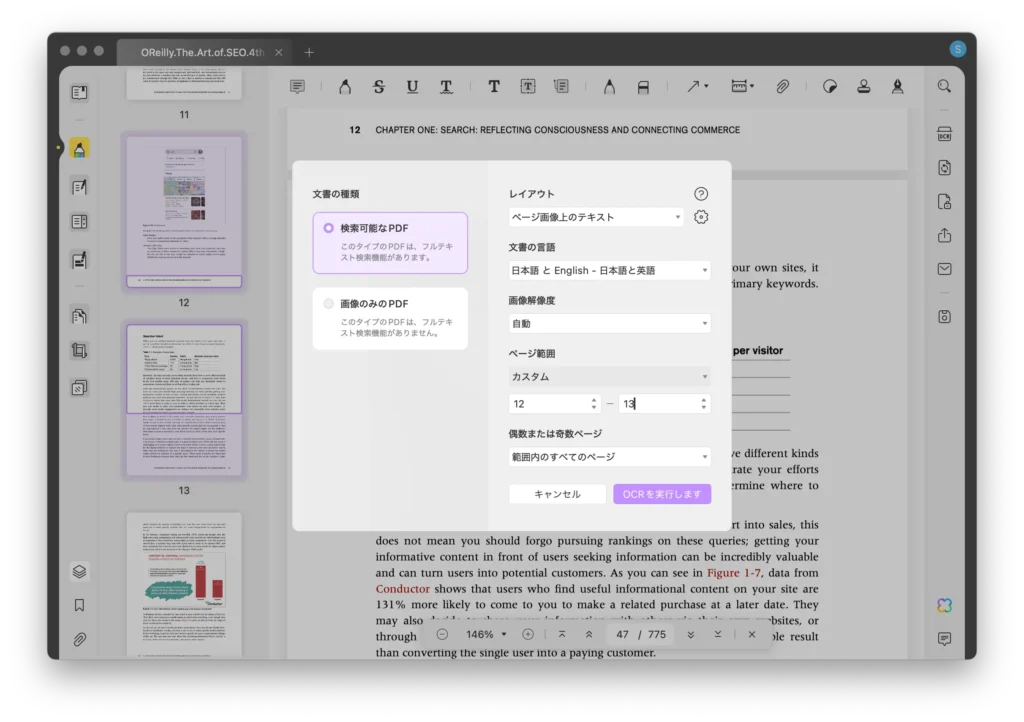Open the 偶数または奇数ページ dropdown

pyautogui.click(x=609, y=457)
